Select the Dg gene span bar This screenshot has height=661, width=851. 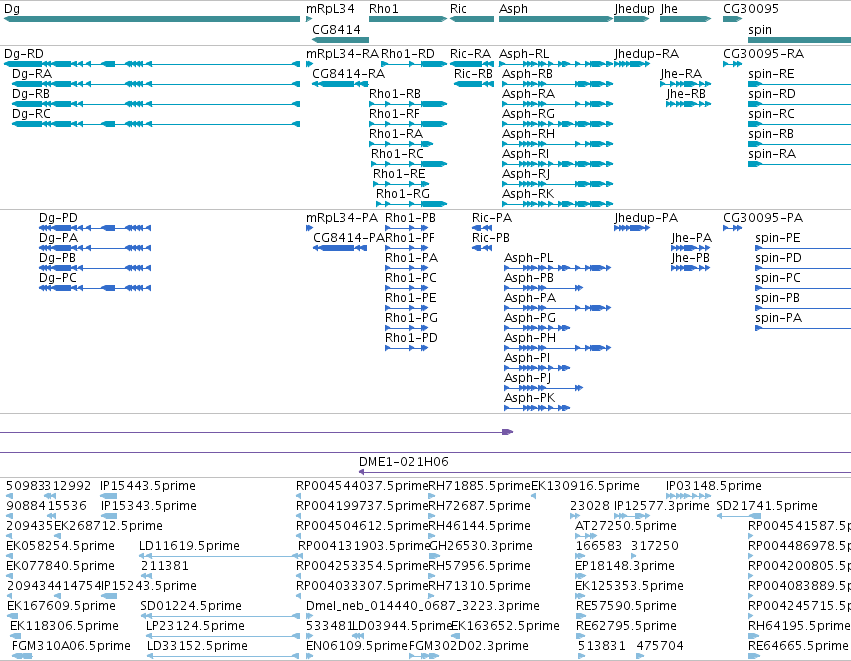(152, 19)
